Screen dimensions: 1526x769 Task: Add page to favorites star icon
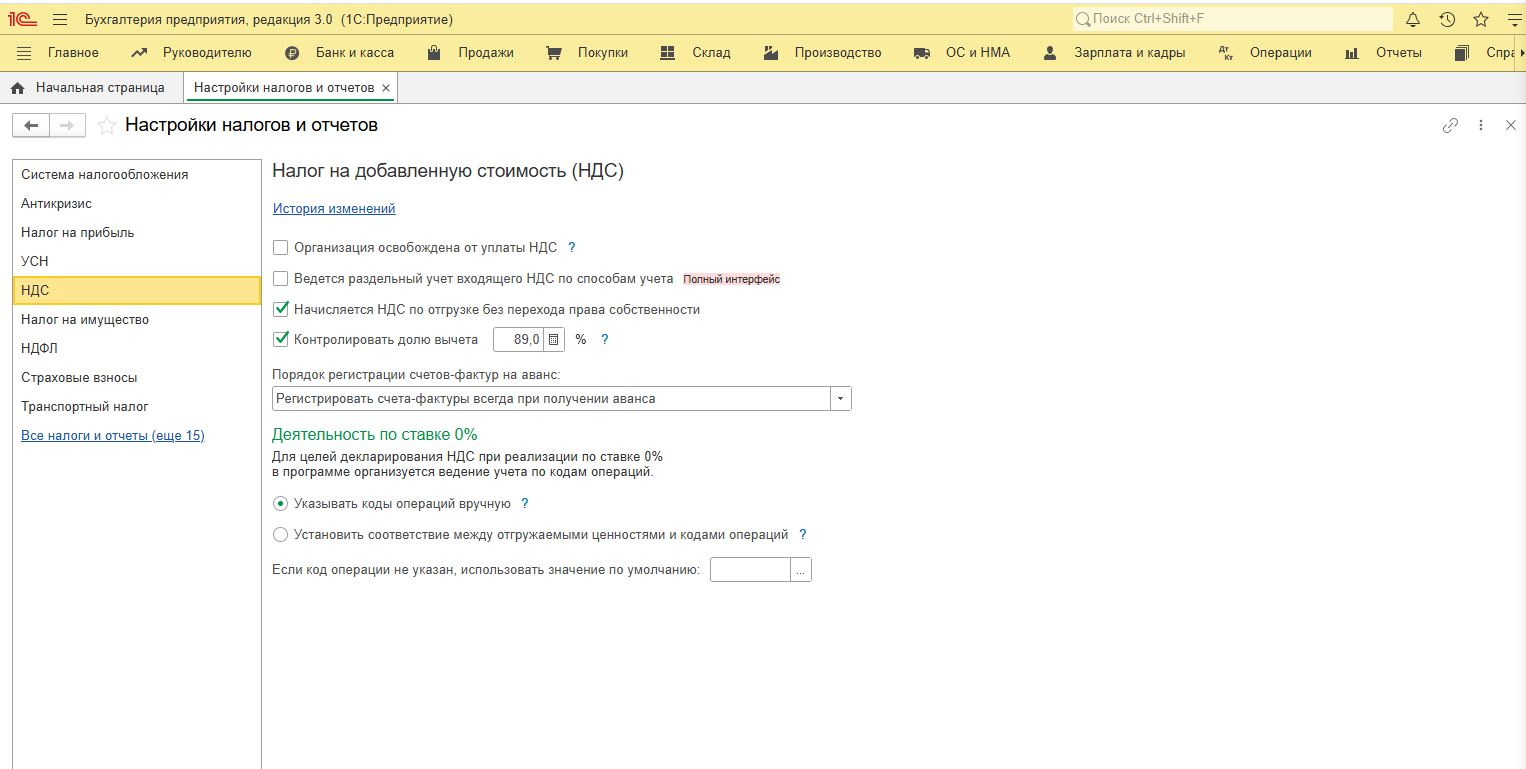coord(106,126)
